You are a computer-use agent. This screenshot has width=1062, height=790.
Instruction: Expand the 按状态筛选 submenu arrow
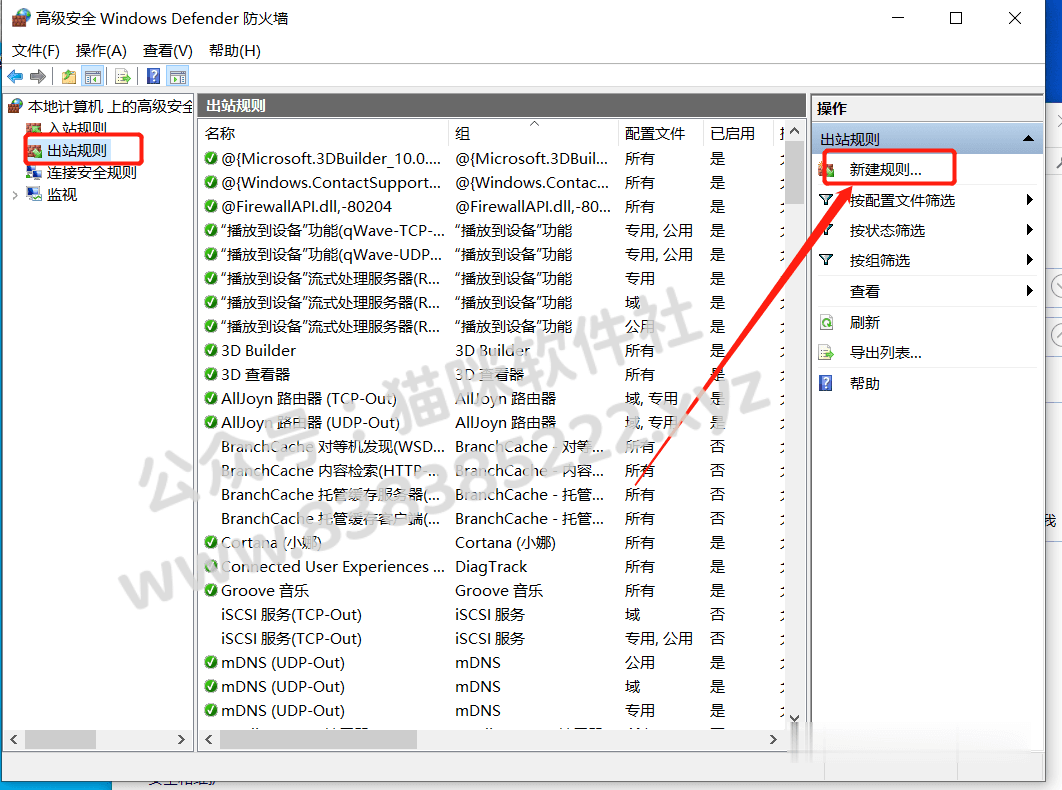point(1029,230)
